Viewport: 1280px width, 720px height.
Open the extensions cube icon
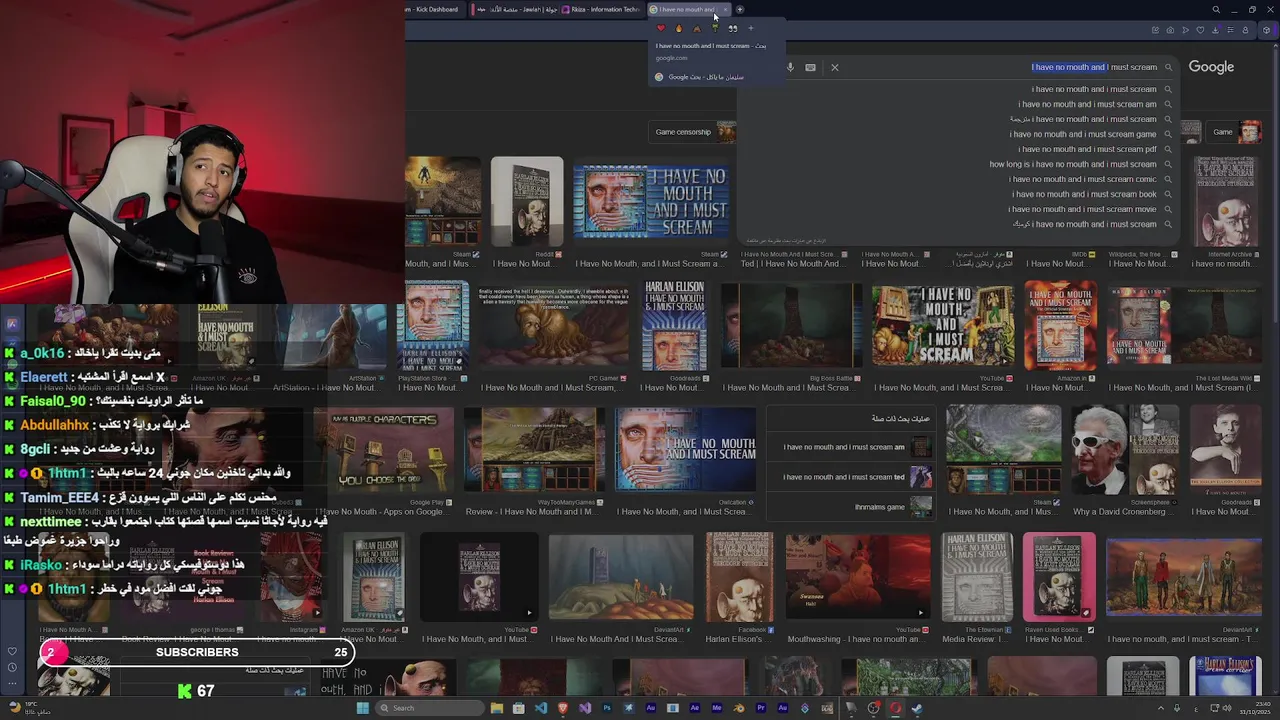click(x=1266, y=30)
